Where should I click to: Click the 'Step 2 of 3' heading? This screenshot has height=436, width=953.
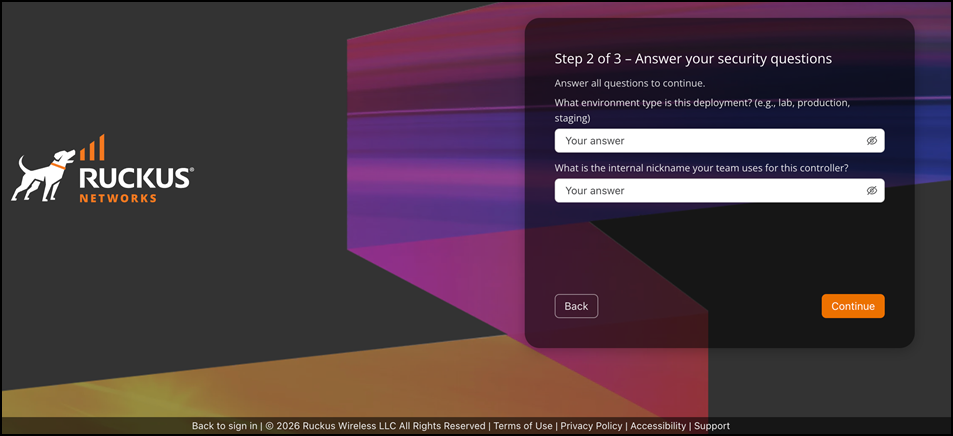pos(693,59)
